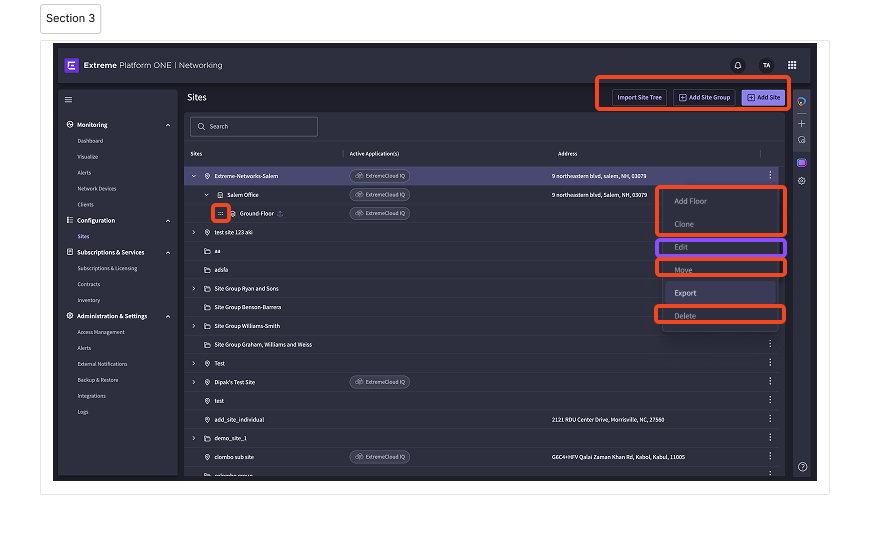Open the three-dot menu for clombo sub site

[x=770, y=456]
